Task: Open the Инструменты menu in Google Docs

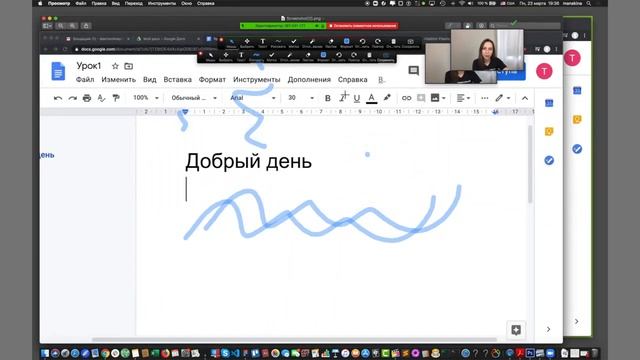Action: click(257, 80)
